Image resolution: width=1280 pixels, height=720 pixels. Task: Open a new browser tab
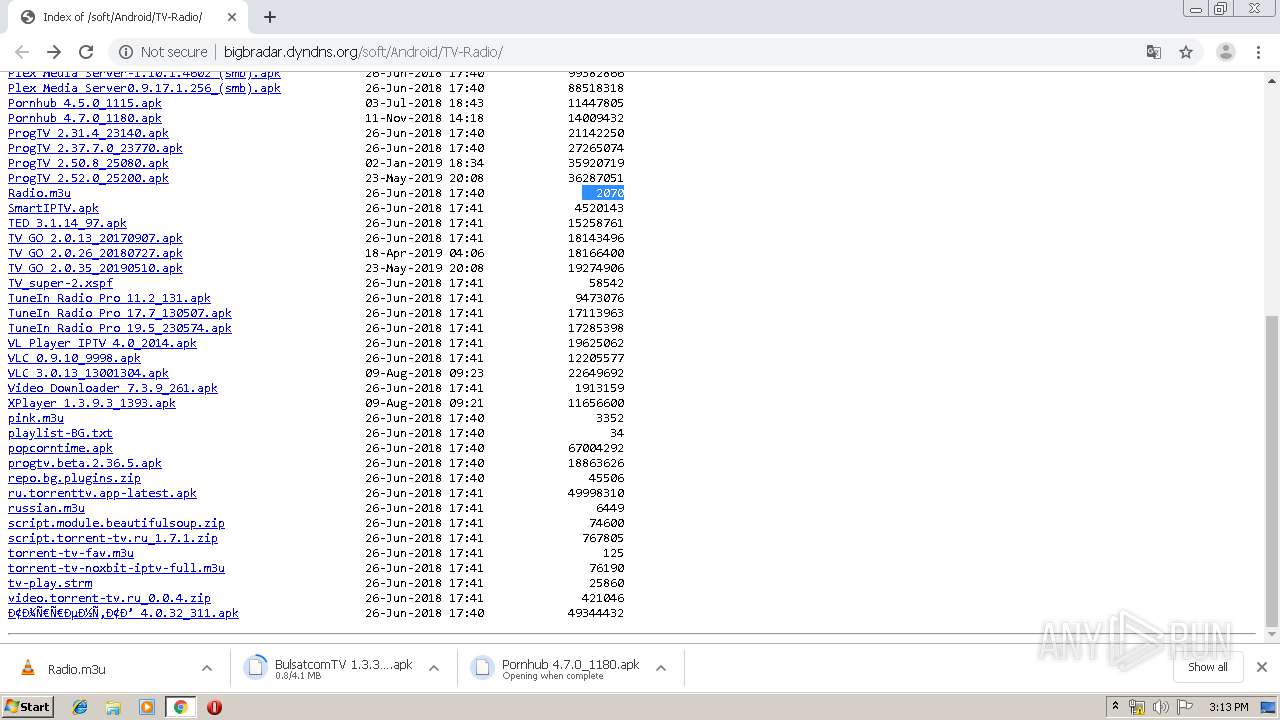269,17
